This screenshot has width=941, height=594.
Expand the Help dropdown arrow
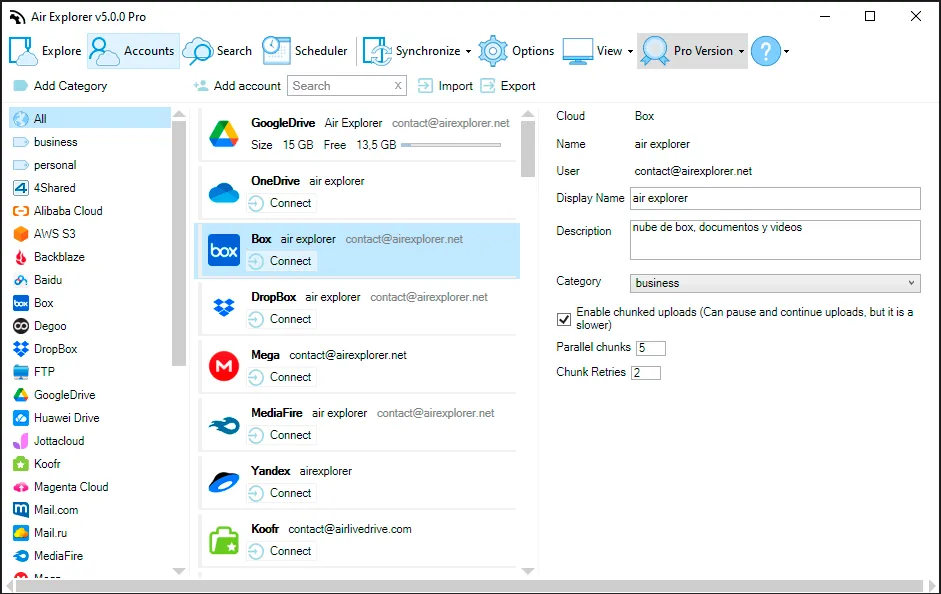point(786,52)
